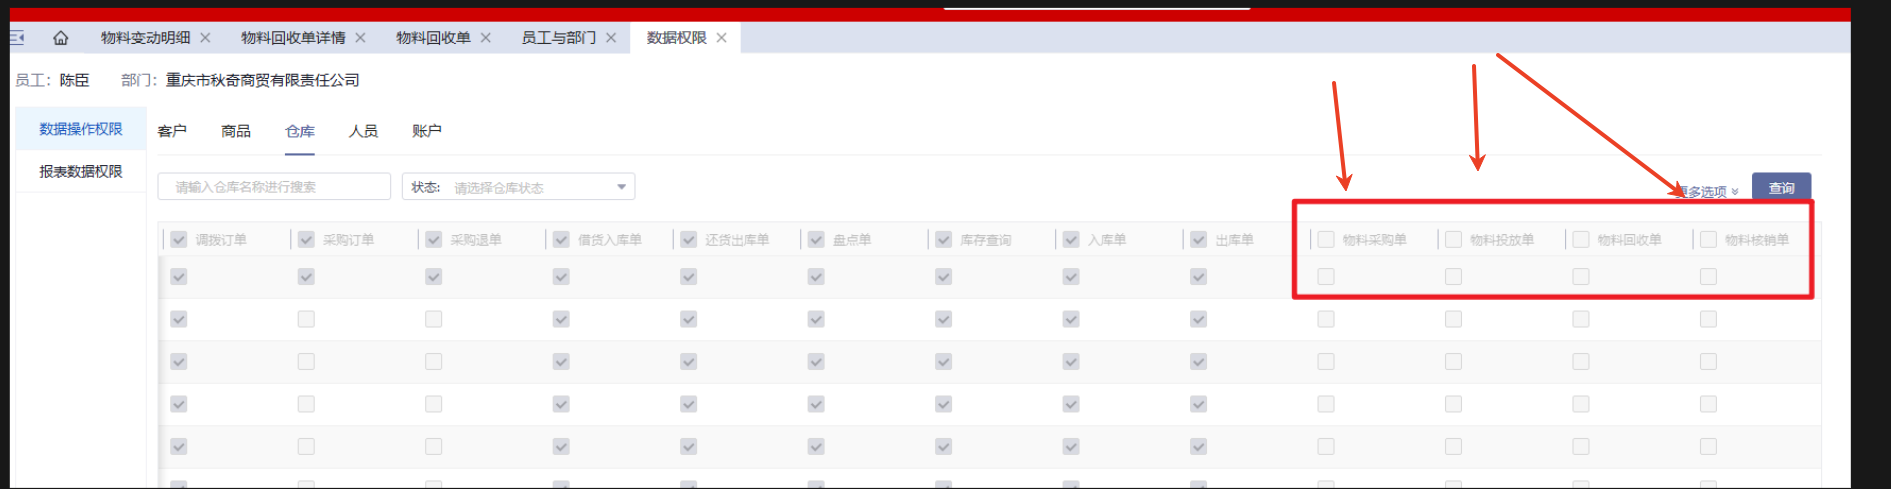Close the 物料变动明细 tab
The width and height of the screenshot is (1891, 489).
pyautogui.click(x=205, y=38)
